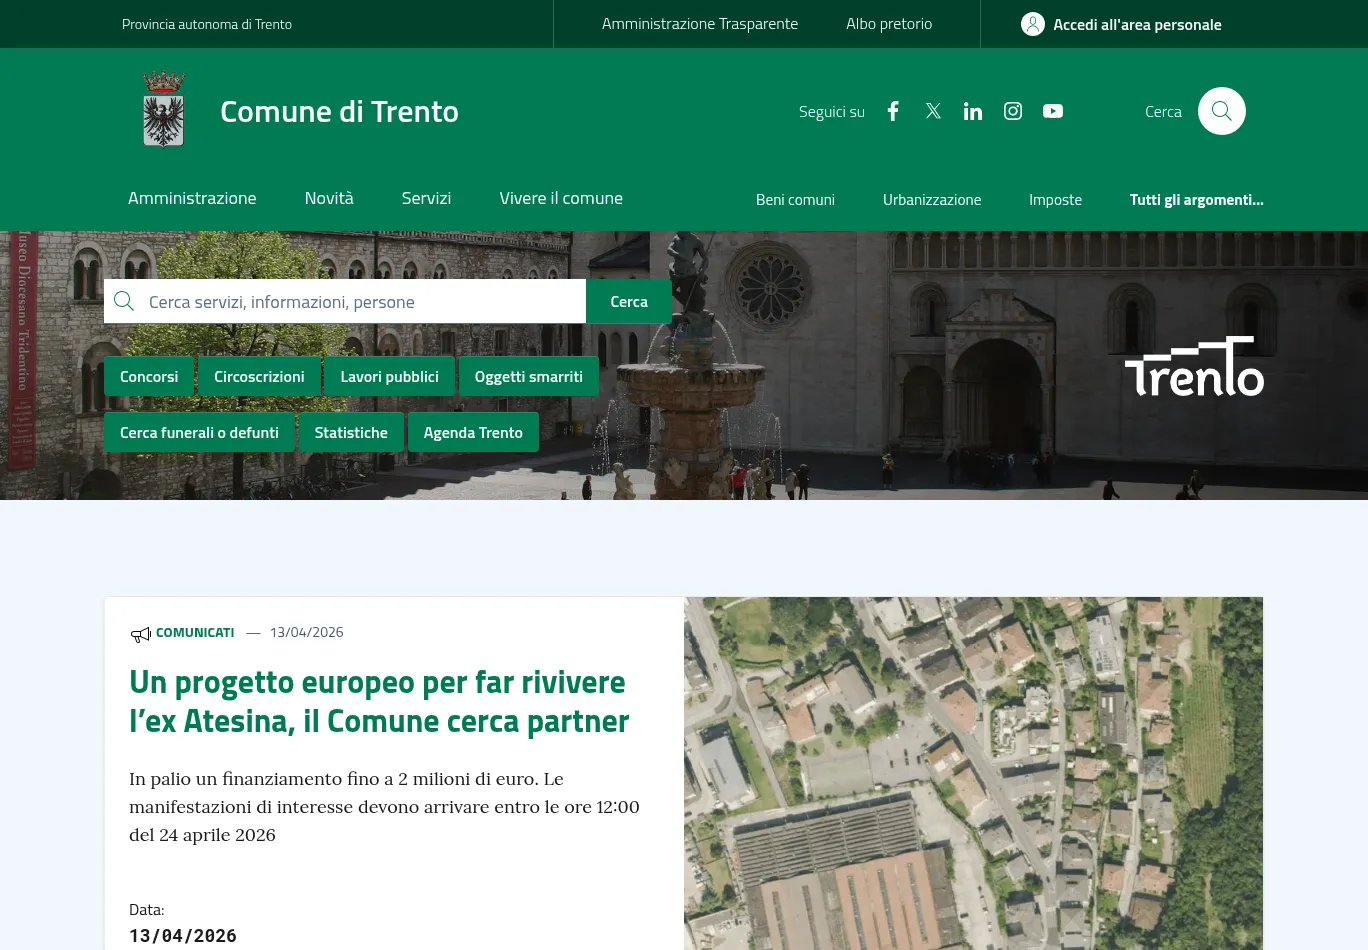Click the aerial photo article thumbnail
This screenshot has width=1368, height=950.
pyautogui.click(x=973, y=773)
